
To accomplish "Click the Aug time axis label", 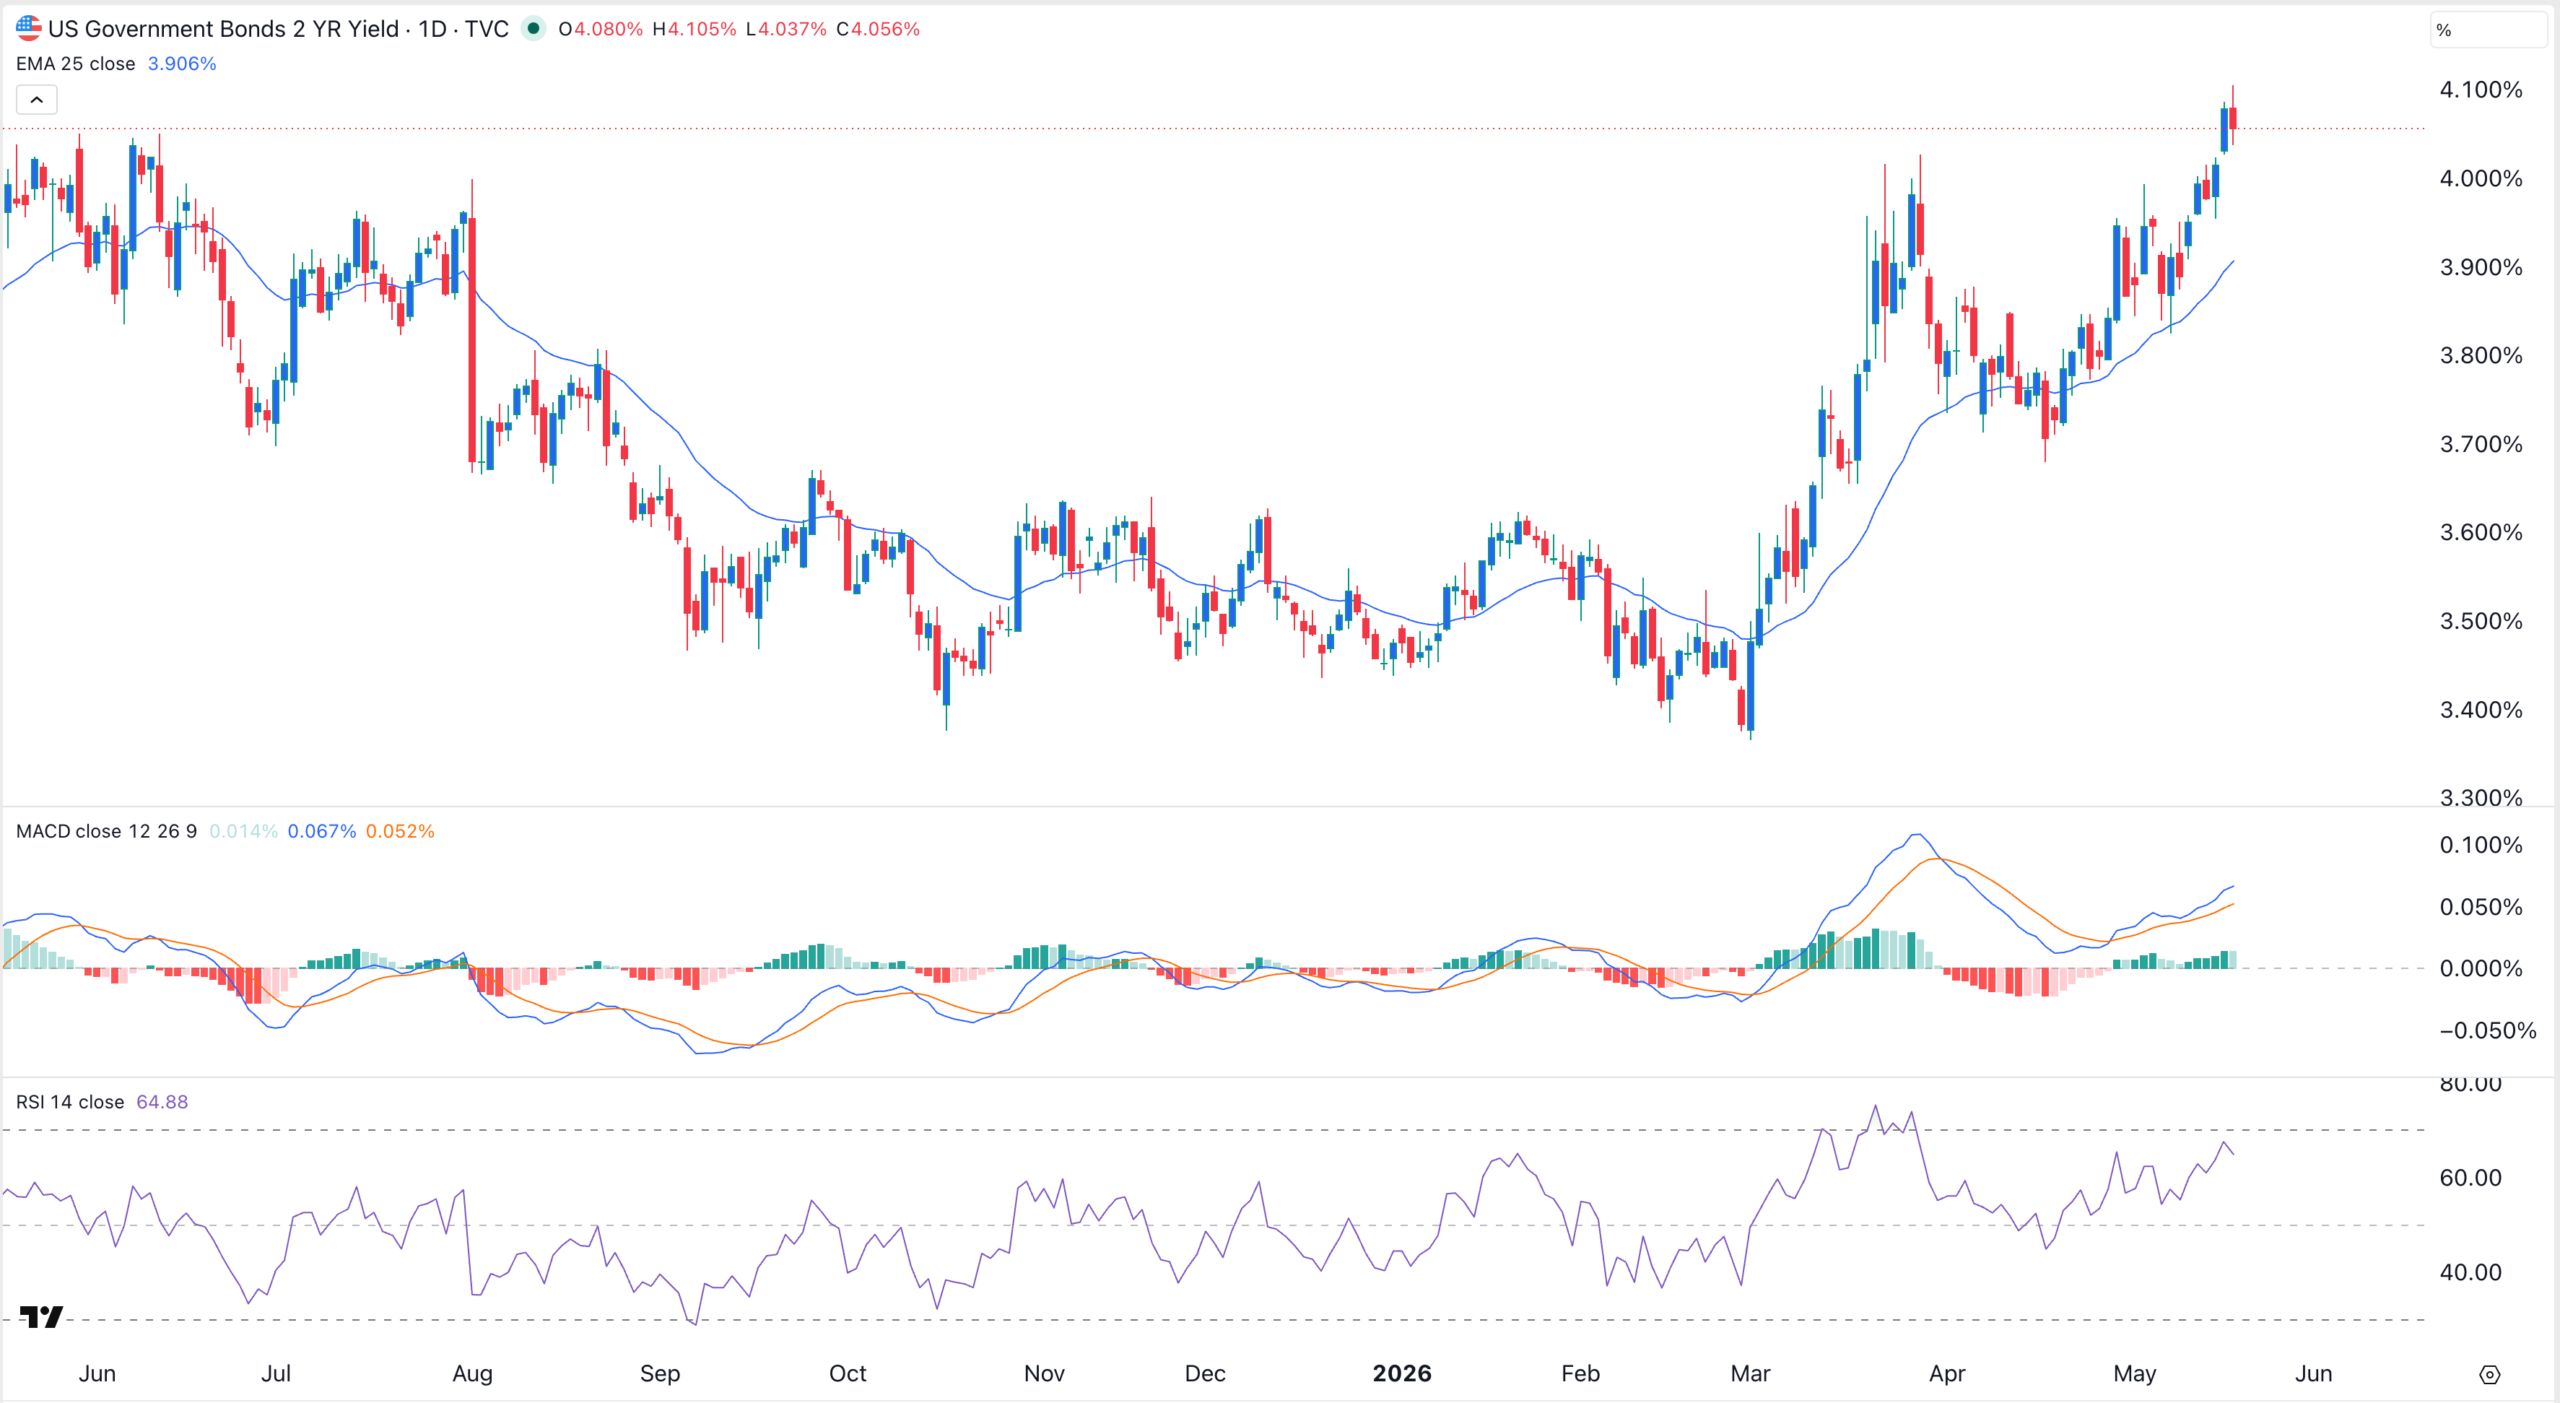I will [472, 1374].
